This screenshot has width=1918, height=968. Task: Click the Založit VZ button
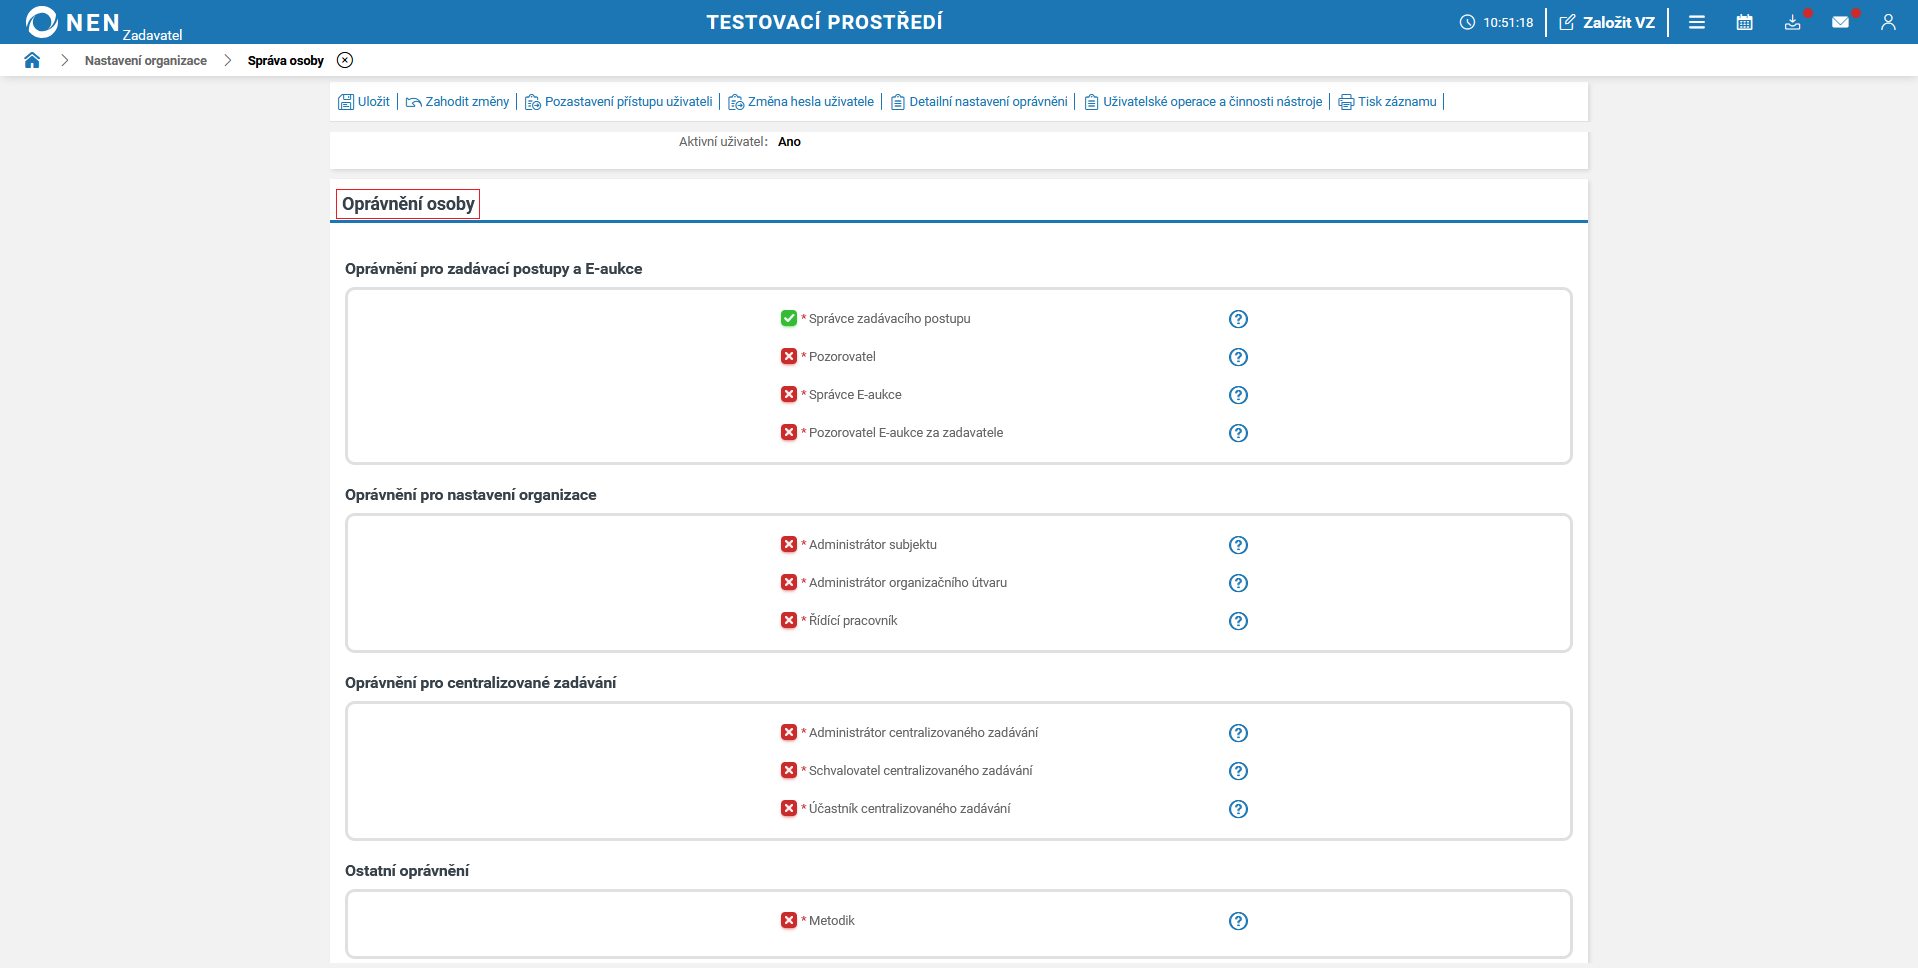[1607, 22]
